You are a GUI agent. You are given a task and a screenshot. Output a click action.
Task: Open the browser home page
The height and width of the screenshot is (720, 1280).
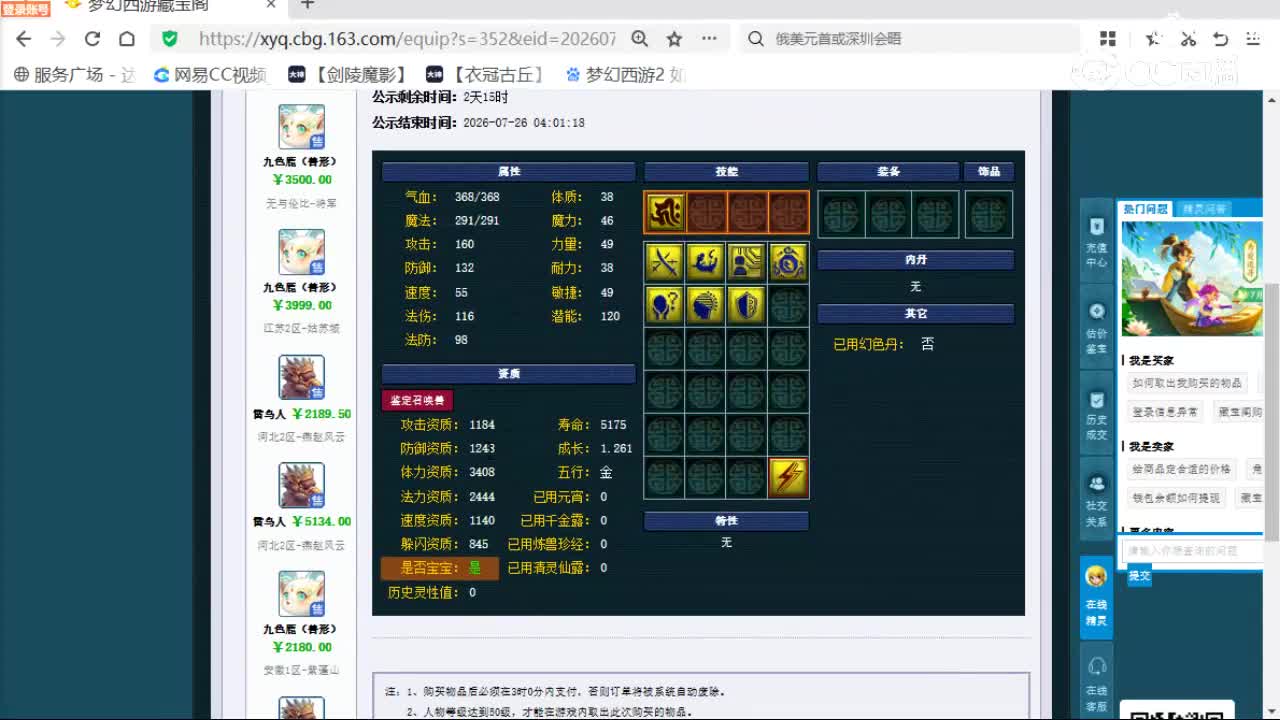pos(127,39)
